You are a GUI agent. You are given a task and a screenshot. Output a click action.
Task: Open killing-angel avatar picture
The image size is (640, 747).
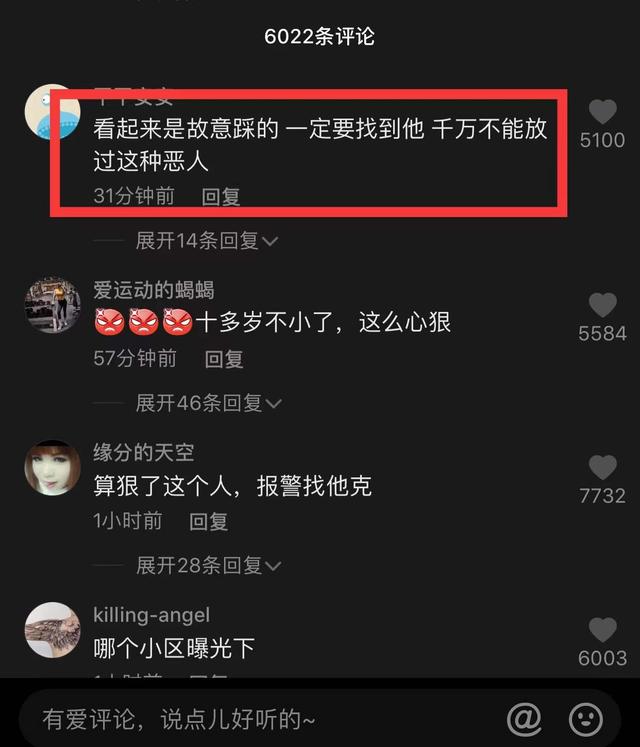(x=52, y=630)
